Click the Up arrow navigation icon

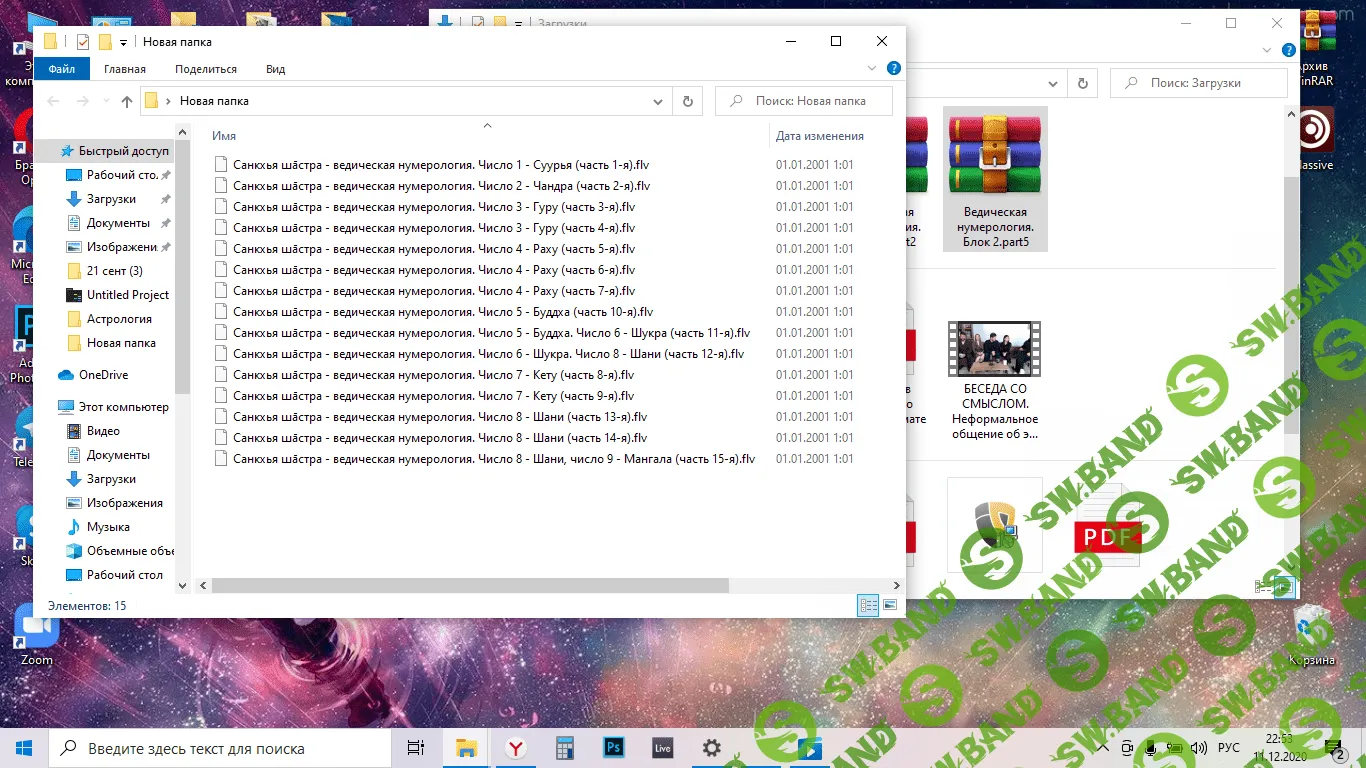(127, 101)
